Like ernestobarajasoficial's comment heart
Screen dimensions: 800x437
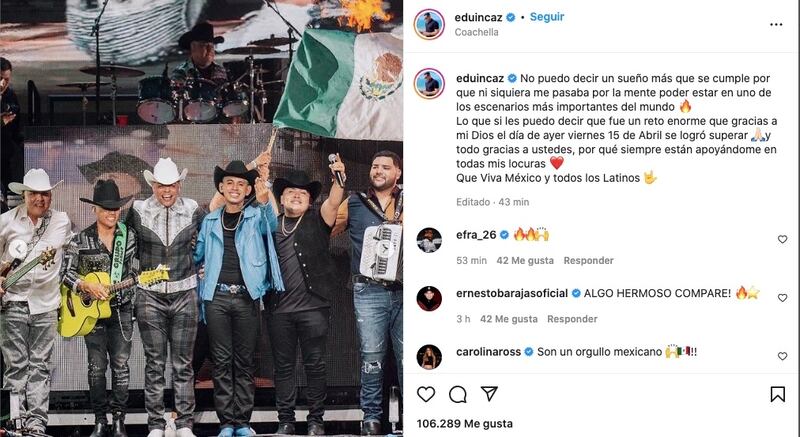tap(782, 297)
